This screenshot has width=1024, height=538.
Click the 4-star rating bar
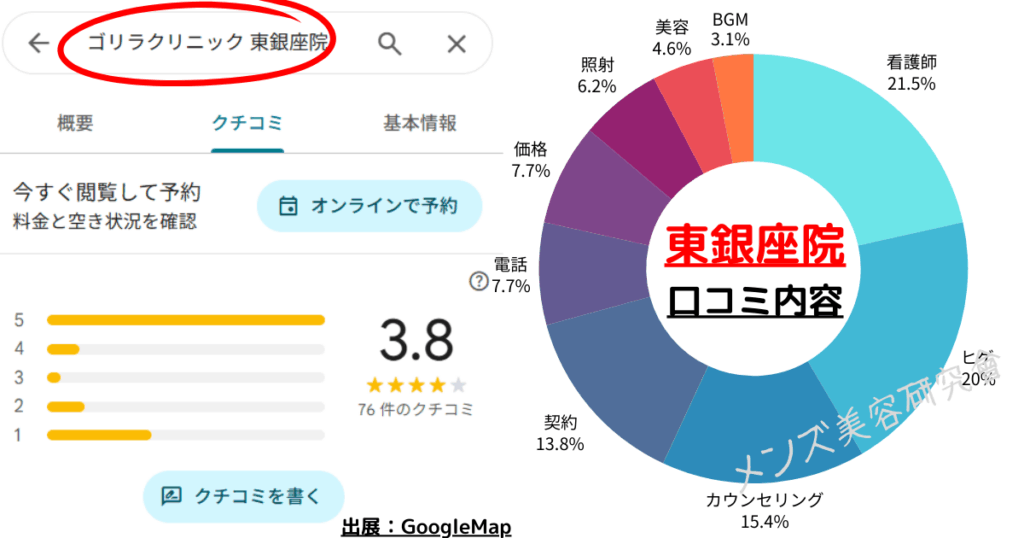pyautogui.click(x=186, y=349)
